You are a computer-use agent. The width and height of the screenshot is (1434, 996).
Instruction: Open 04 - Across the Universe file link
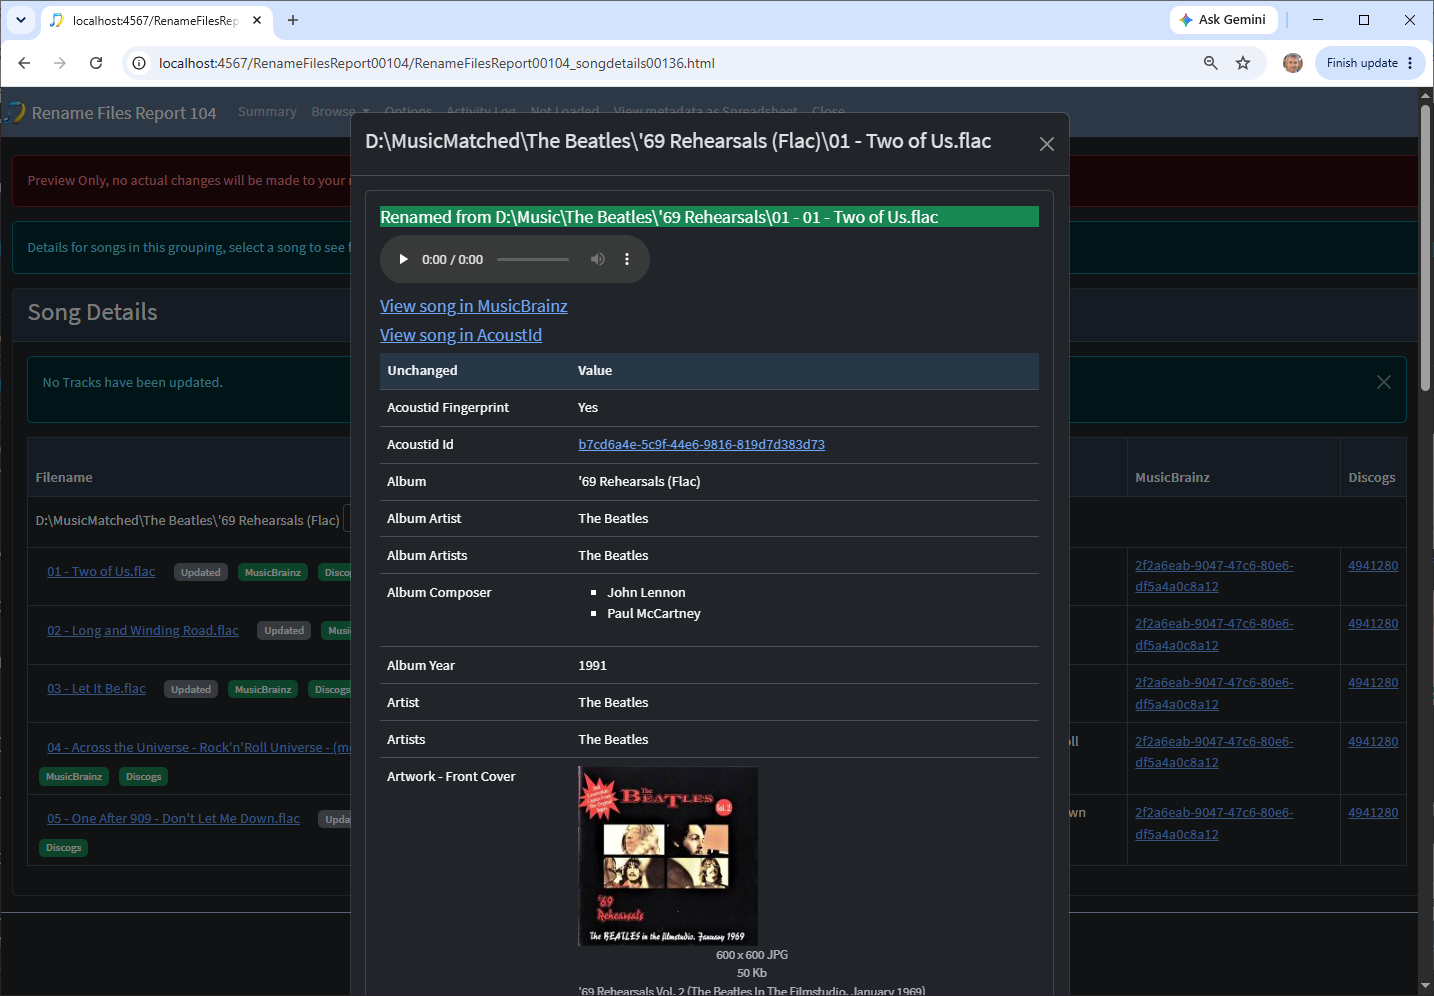199,748
